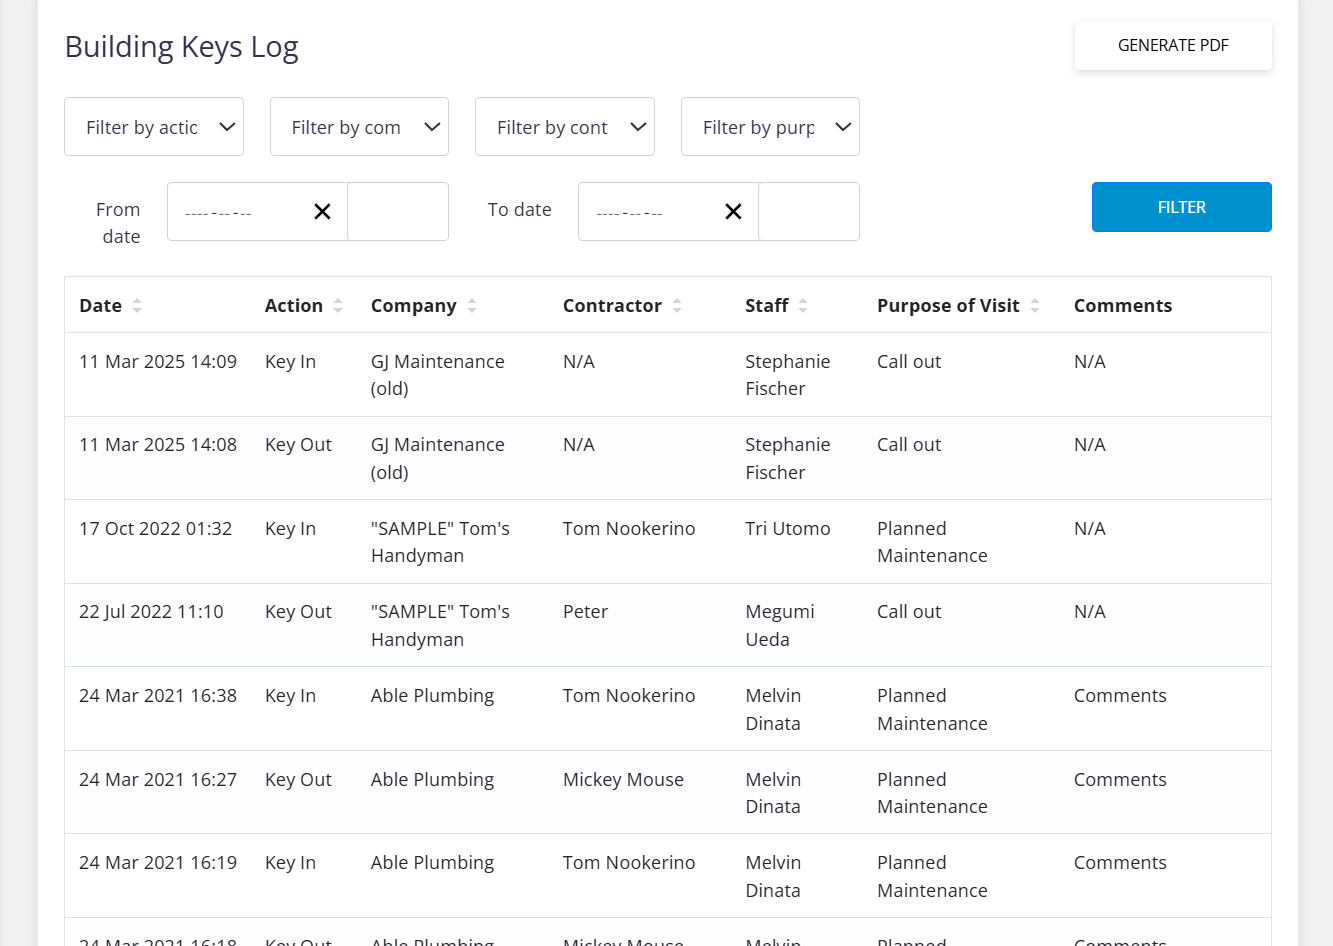
Task: Click the GENERATE PDF button
Action: (1173, 46)
